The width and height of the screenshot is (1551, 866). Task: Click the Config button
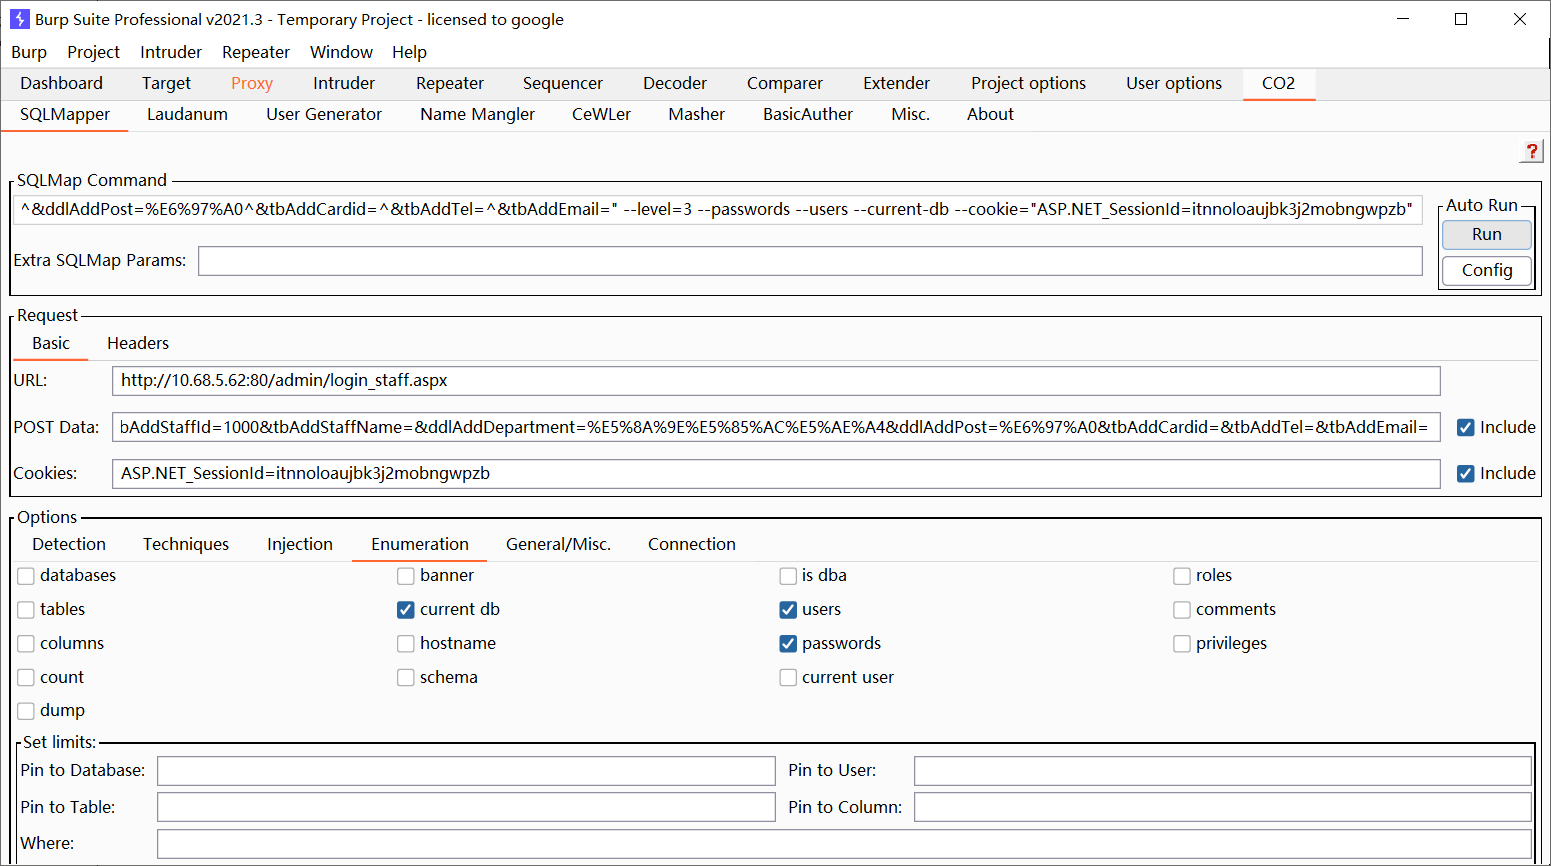pyautogui.click(x=1487, y=270)
